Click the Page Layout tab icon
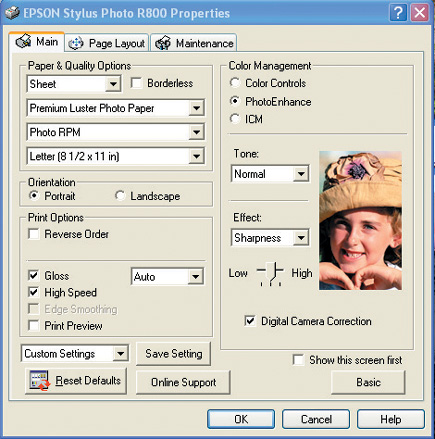 point(76,43)
